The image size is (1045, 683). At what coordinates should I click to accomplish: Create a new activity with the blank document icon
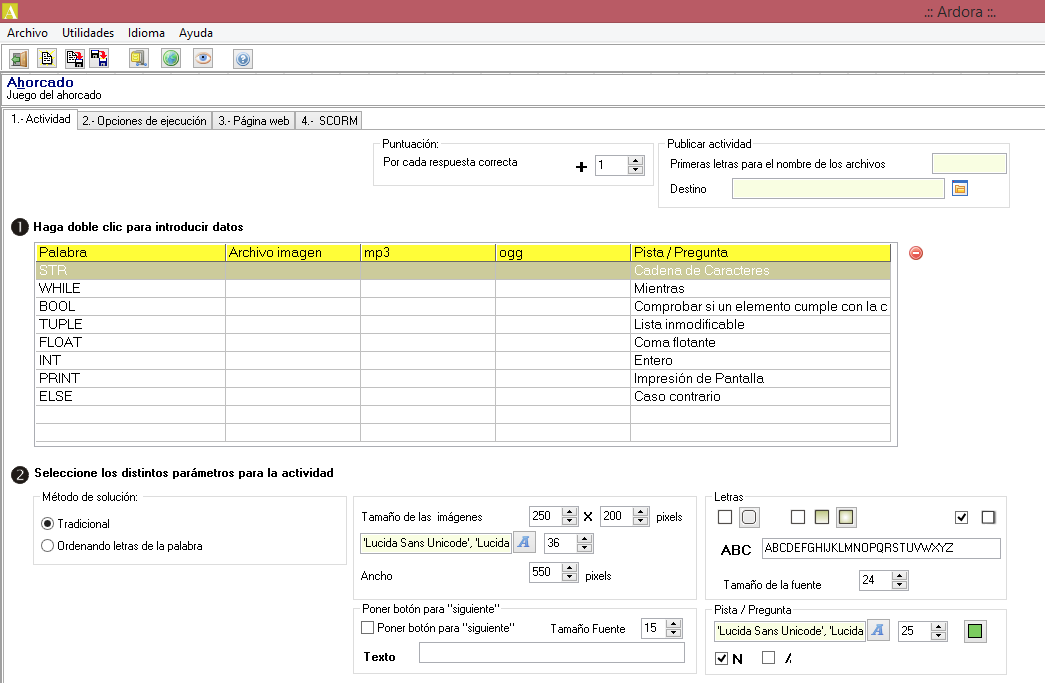tap(47, 59)
